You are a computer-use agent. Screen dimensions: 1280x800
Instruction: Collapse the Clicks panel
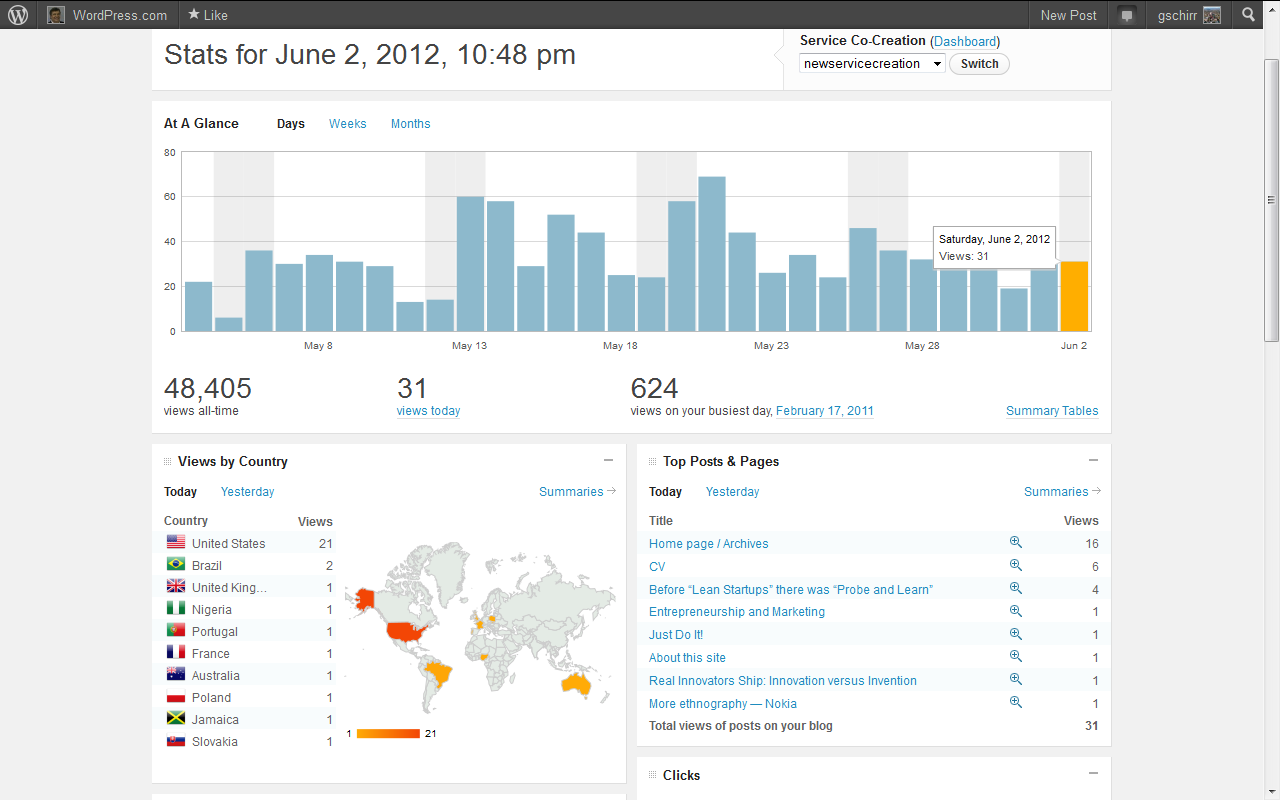click(x=1093, y=774)
